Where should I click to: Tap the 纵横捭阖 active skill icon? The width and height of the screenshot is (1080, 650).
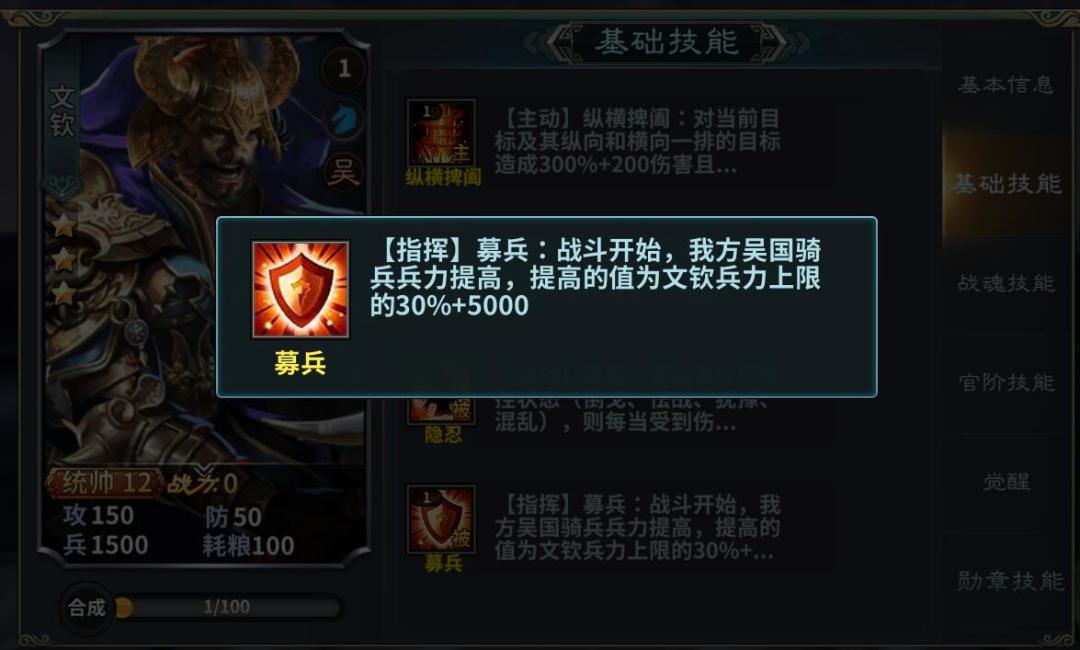[x=442, y=134]
